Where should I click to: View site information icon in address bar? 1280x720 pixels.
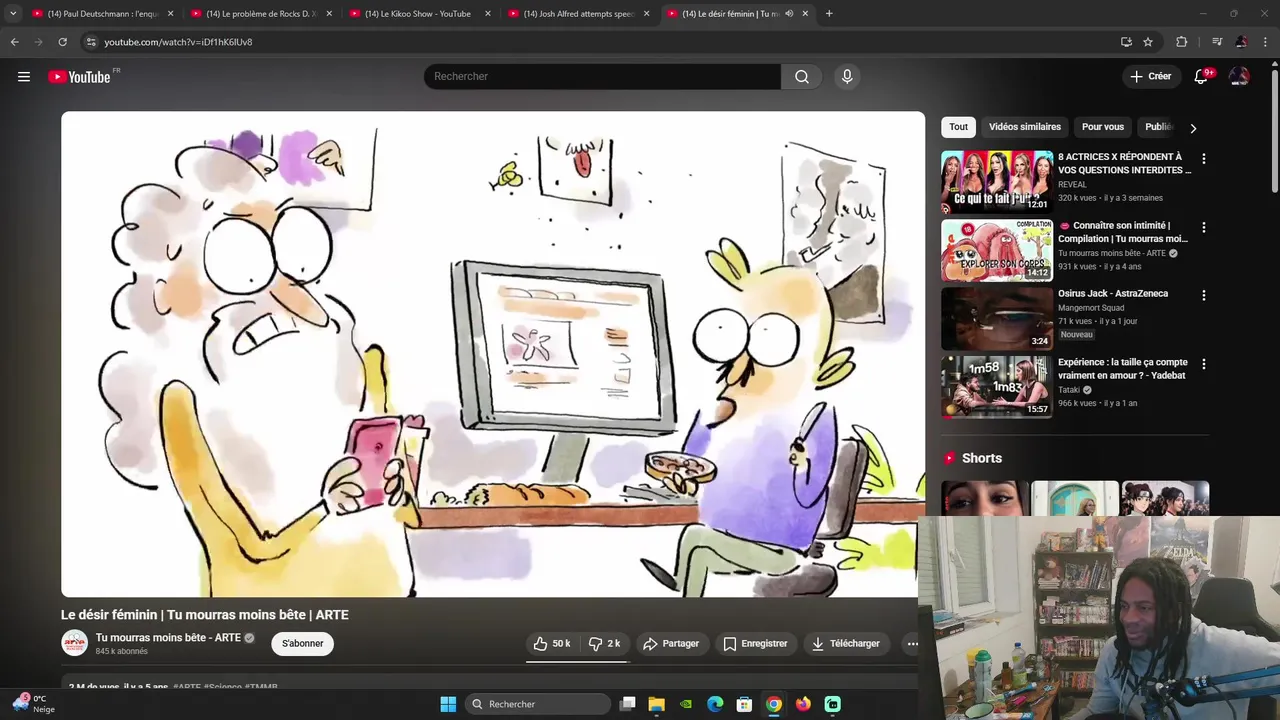91,42
